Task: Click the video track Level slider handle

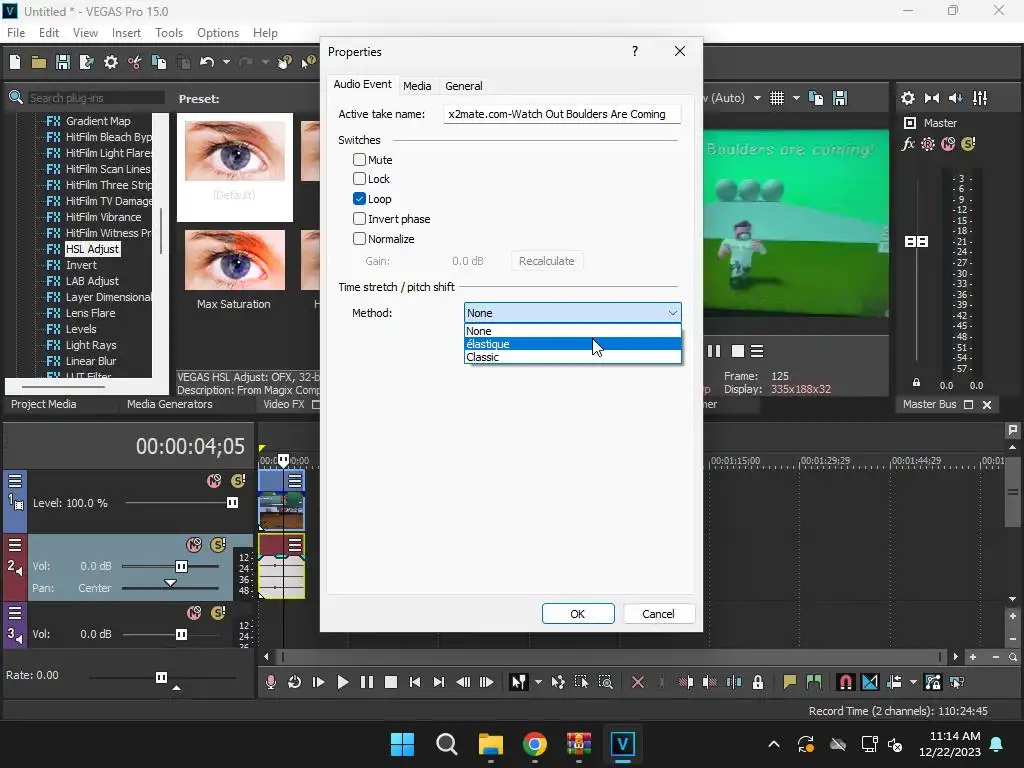Action: [232, 502]
